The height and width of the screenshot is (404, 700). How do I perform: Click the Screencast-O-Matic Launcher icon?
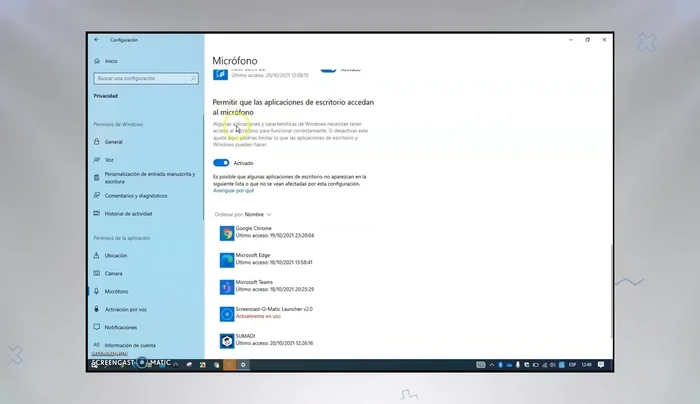click(227, 314)
